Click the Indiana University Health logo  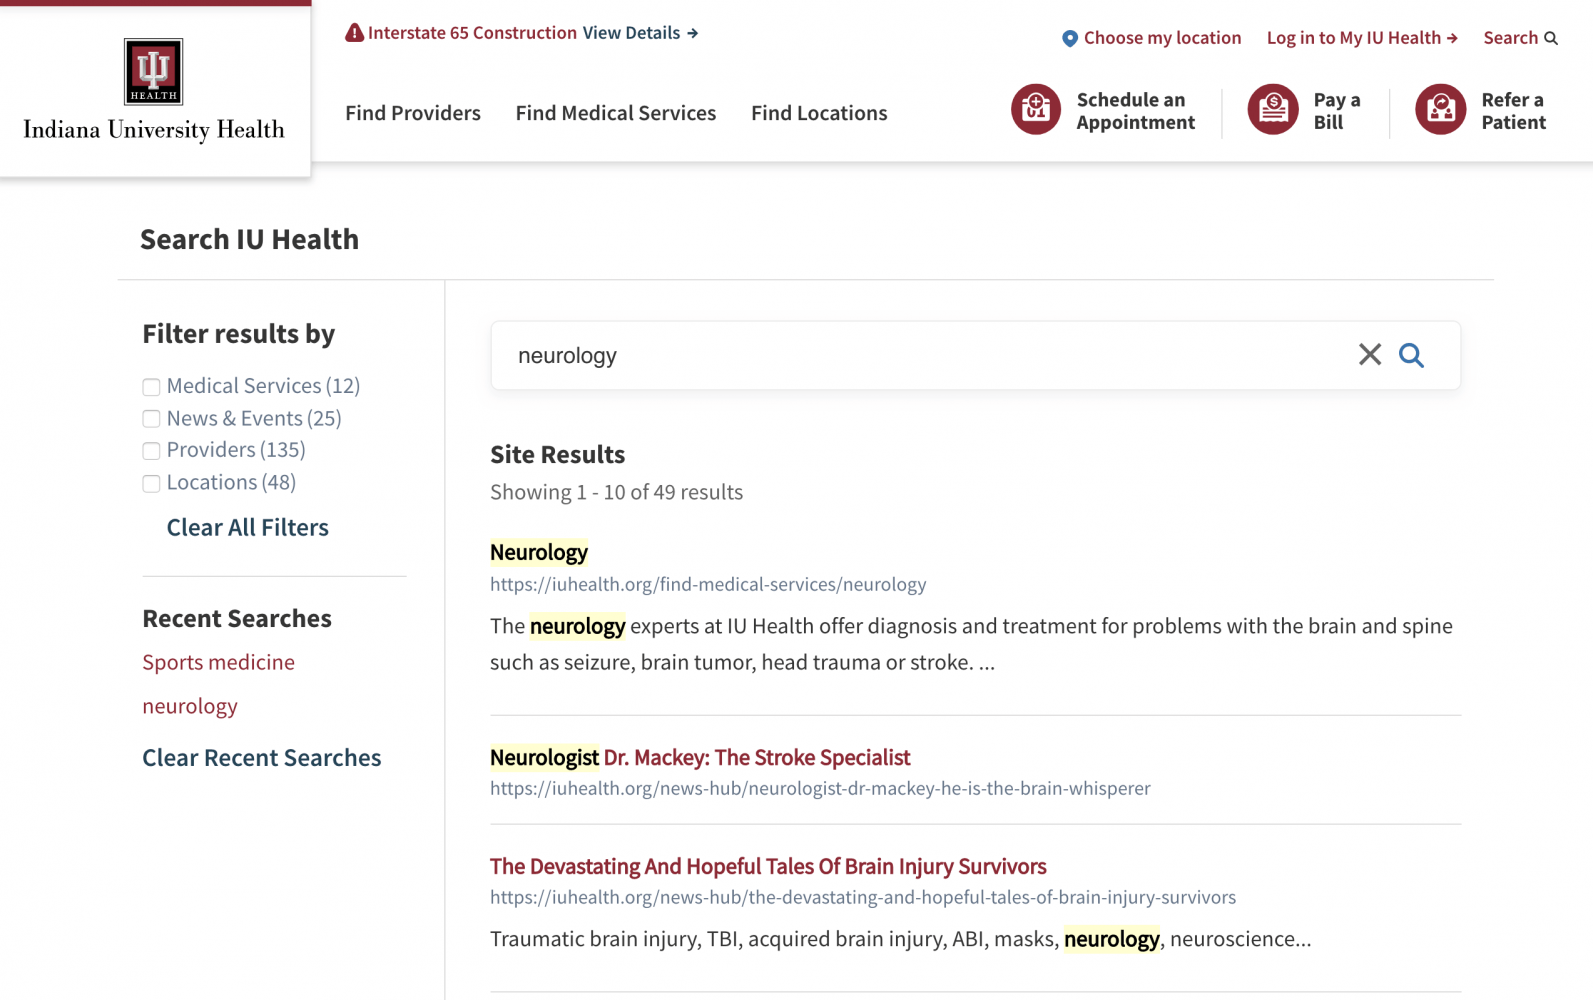coord(154,91)
